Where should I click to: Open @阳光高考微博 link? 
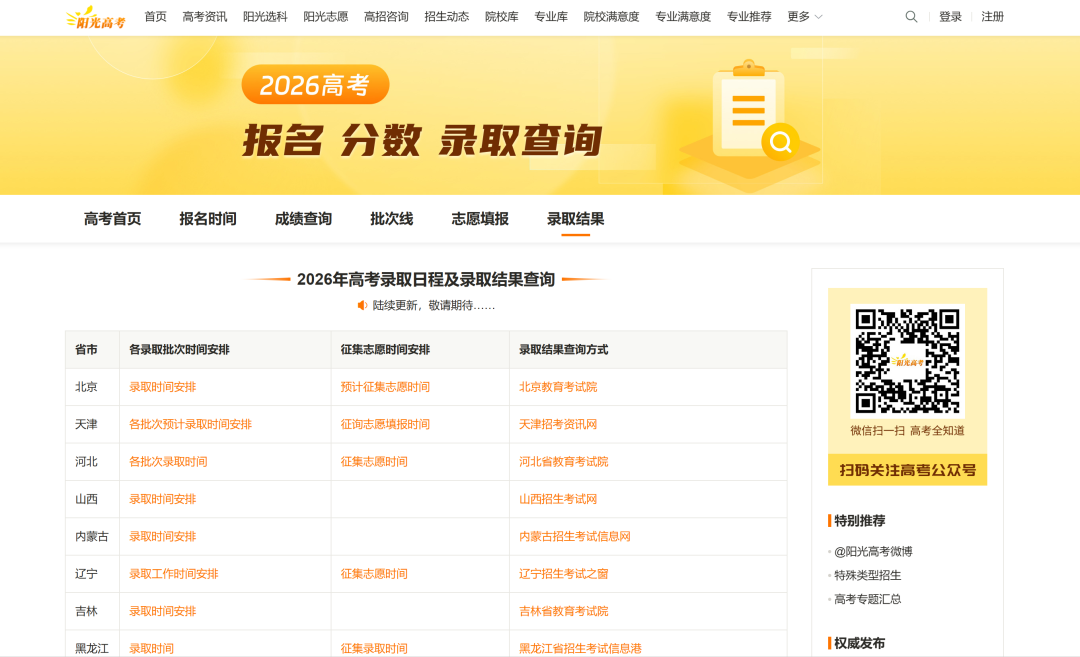coord(873,551)
